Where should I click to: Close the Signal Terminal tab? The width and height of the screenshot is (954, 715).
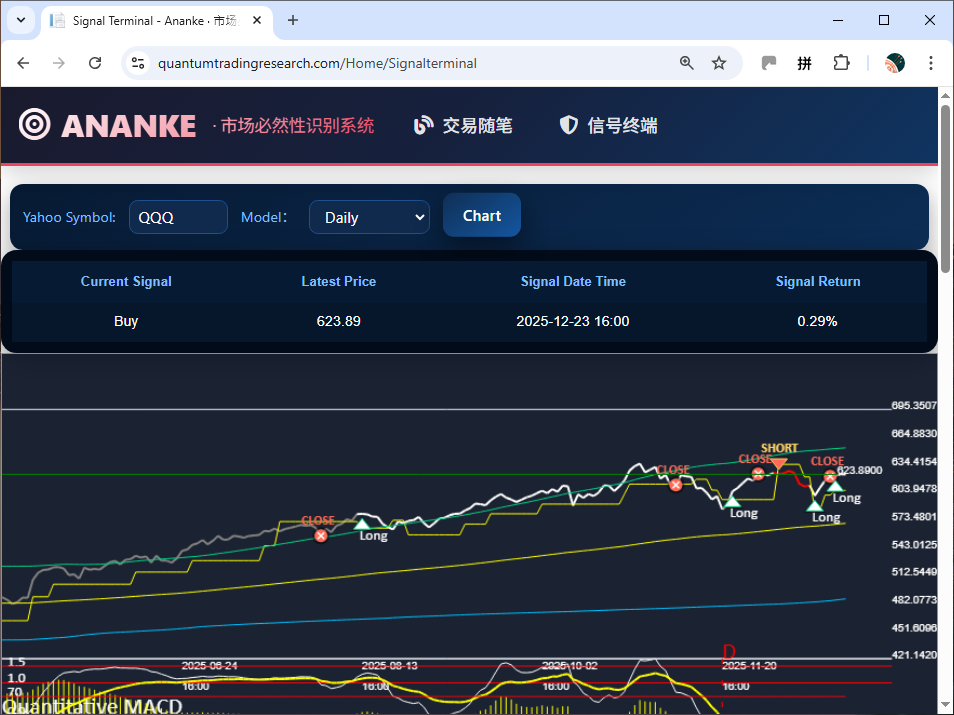click(x=257, y=20)
